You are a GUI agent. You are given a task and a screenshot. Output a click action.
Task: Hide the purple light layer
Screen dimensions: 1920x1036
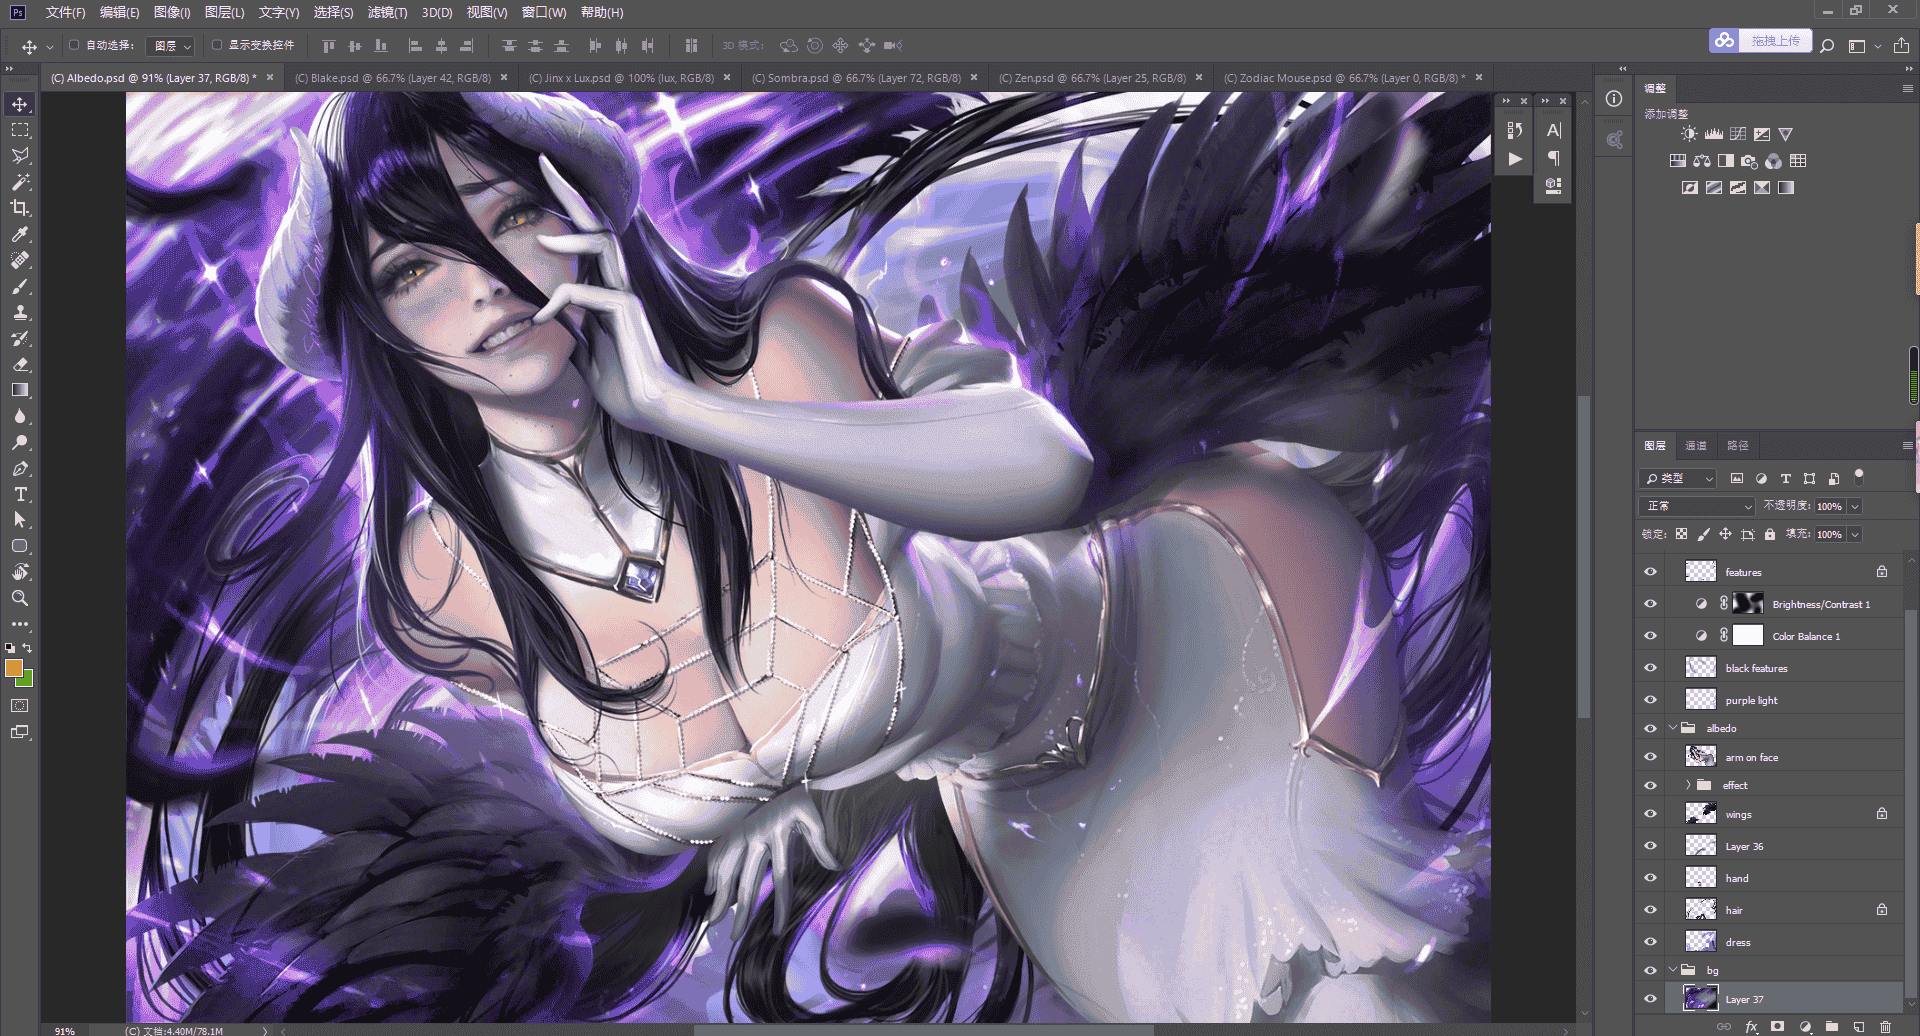pos(1651,700)
